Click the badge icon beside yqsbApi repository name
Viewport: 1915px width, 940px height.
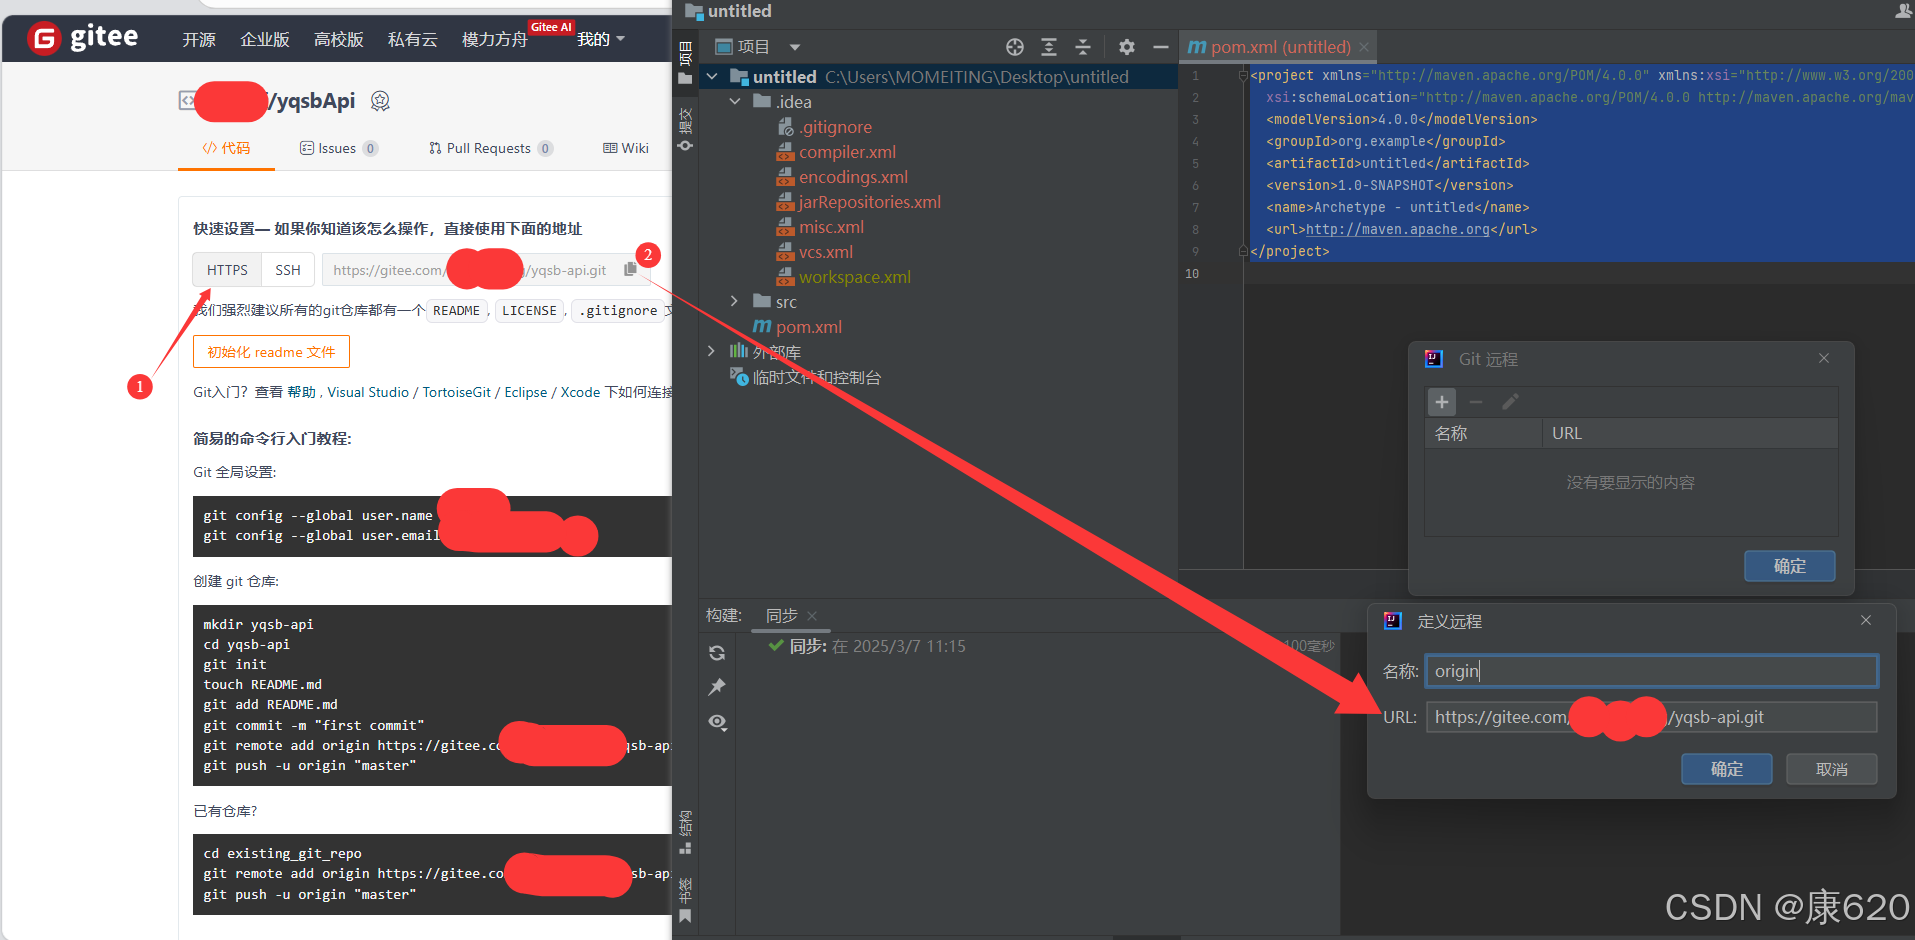coord(380,101)
